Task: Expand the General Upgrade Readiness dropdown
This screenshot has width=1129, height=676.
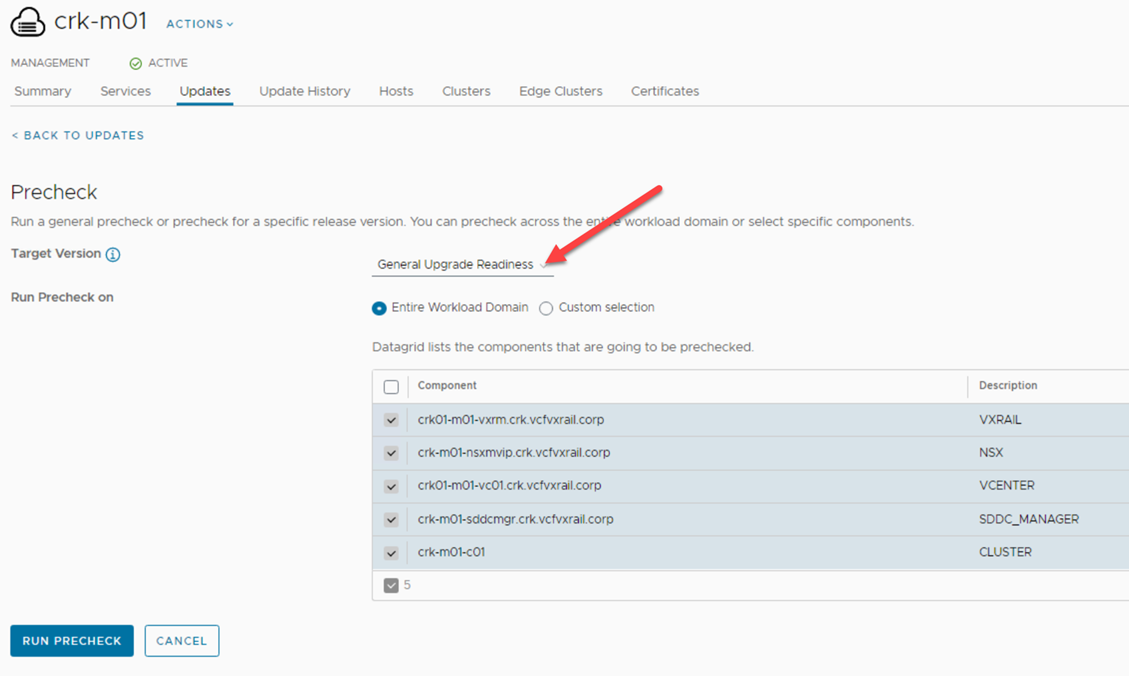Action: tap(462, 265)
